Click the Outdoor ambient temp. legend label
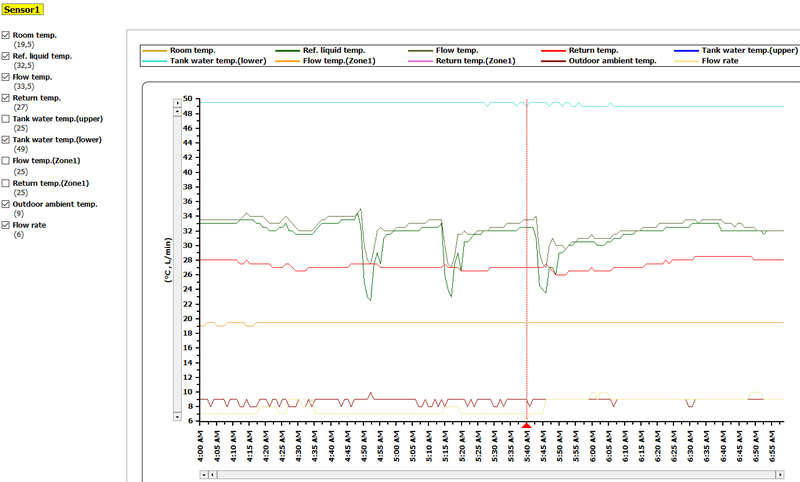The width and height of the screenshot is (800, 482). click(x=612, y=61)
